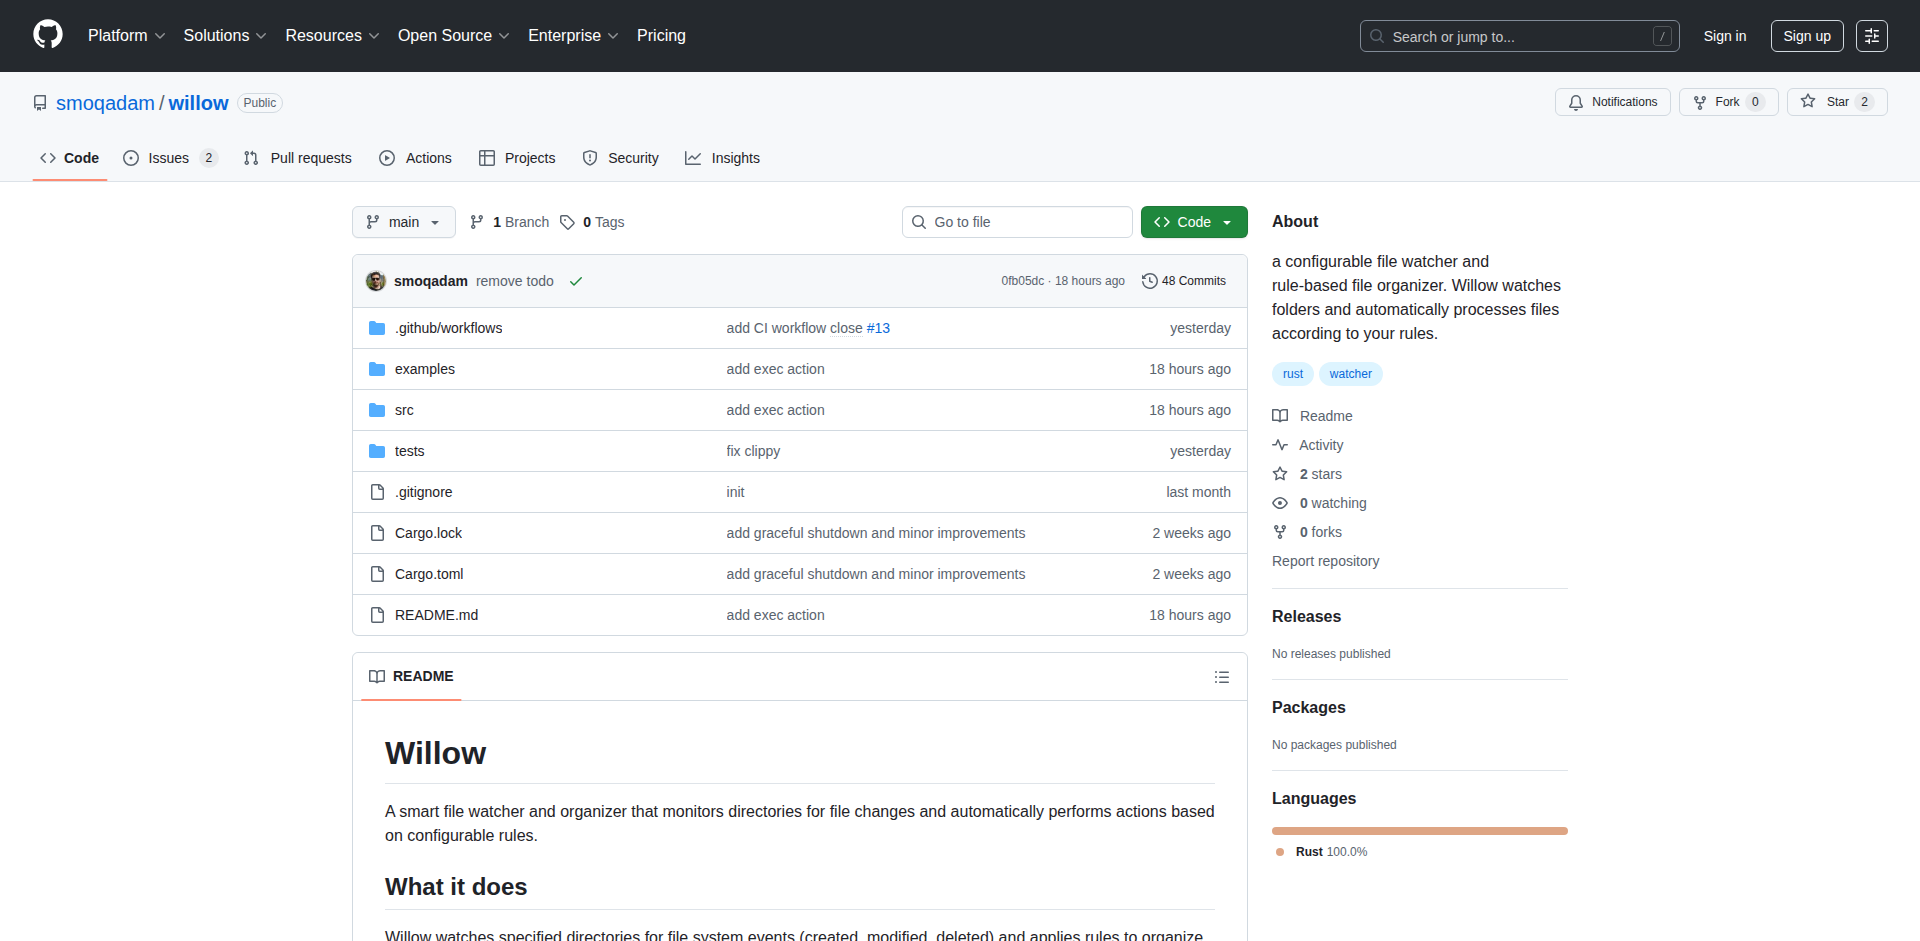This screenshot has width=1920, height=941.
Task: Click the folder icon for tests
Action: [x=377, y=451]
